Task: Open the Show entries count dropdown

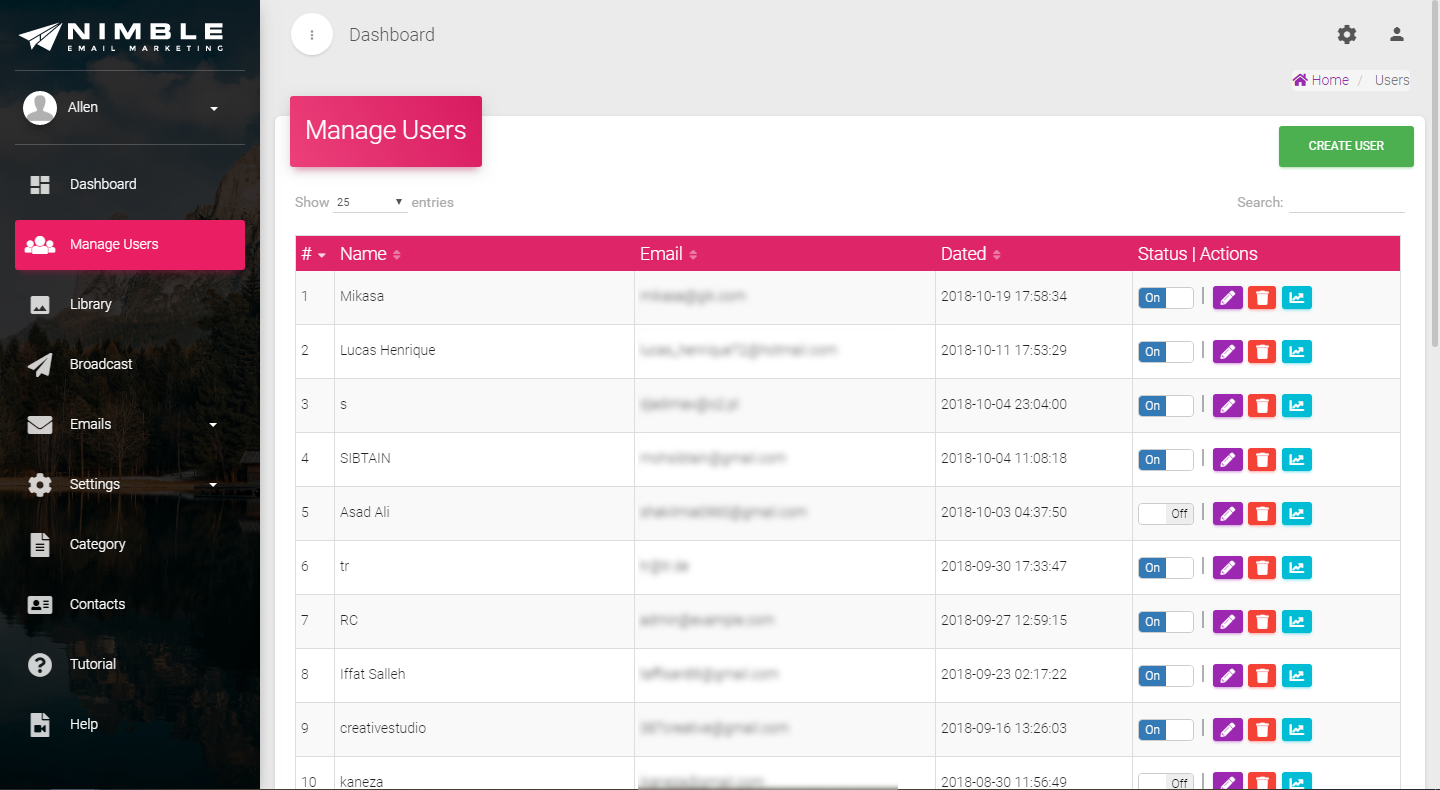Action: 370,202
